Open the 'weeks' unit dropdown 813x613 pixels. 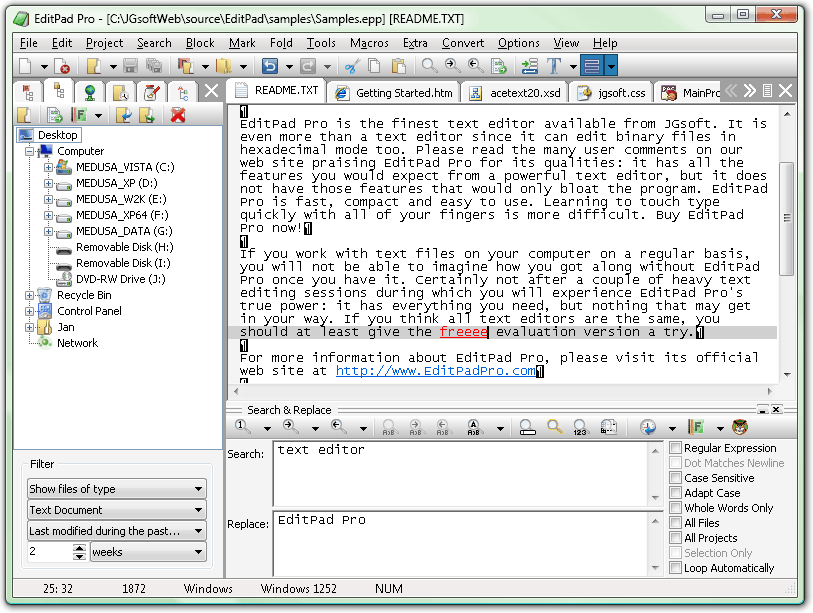pos(148,552)
